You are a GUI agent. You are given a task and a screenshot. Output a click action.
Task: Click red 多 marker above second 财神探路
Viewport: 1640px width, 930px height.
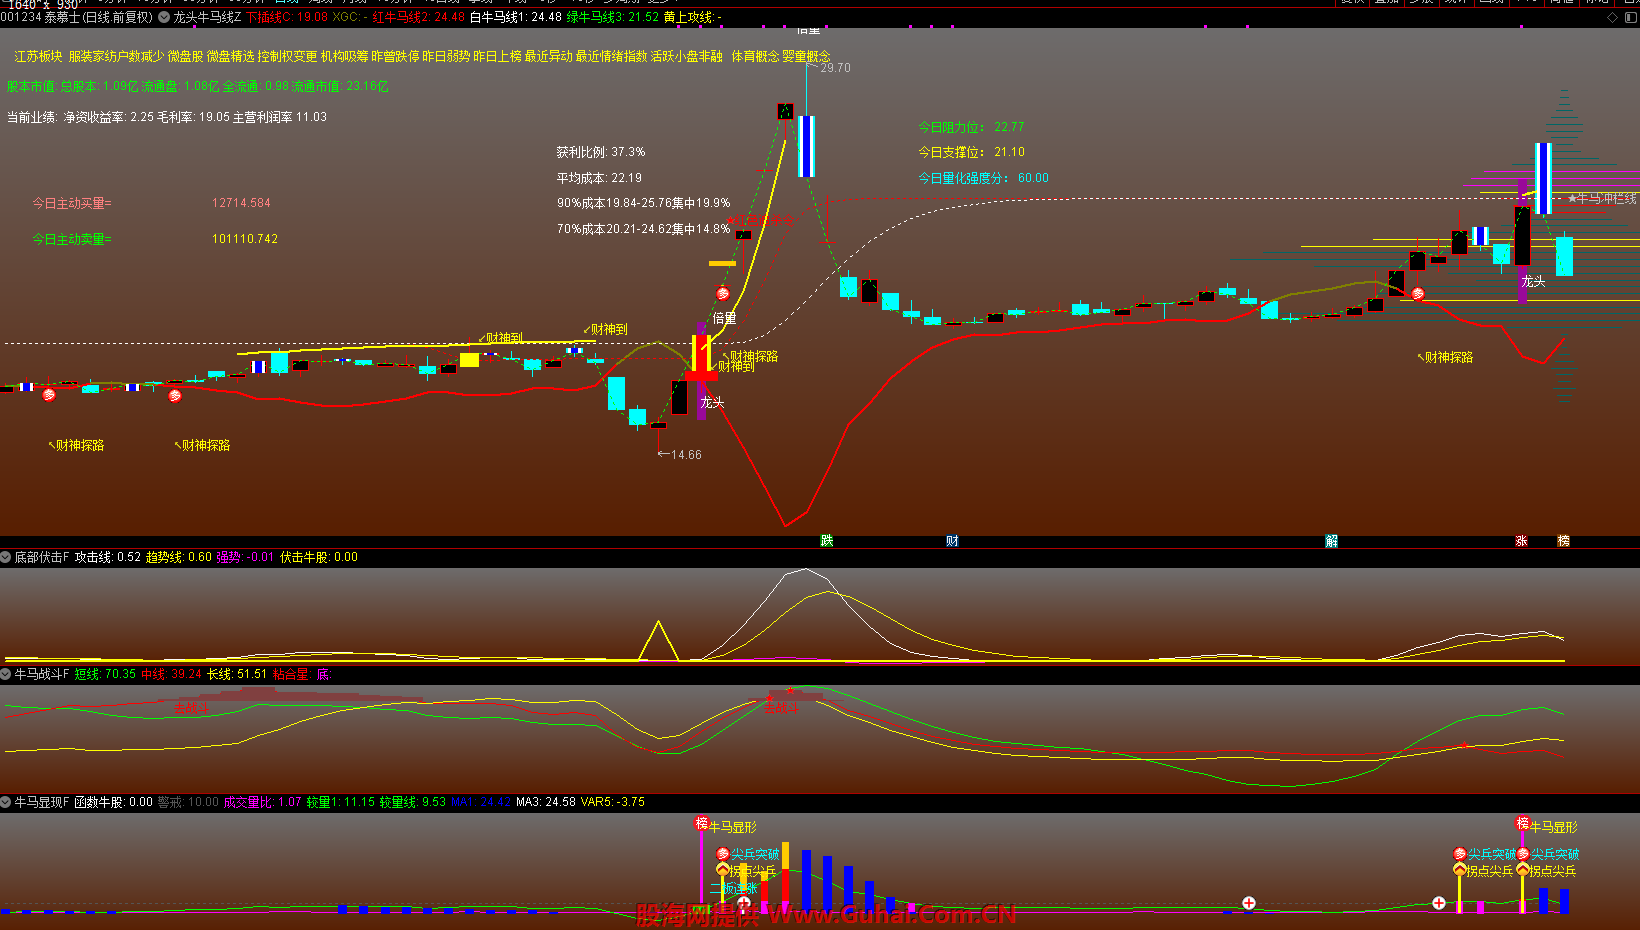point(175,396)
